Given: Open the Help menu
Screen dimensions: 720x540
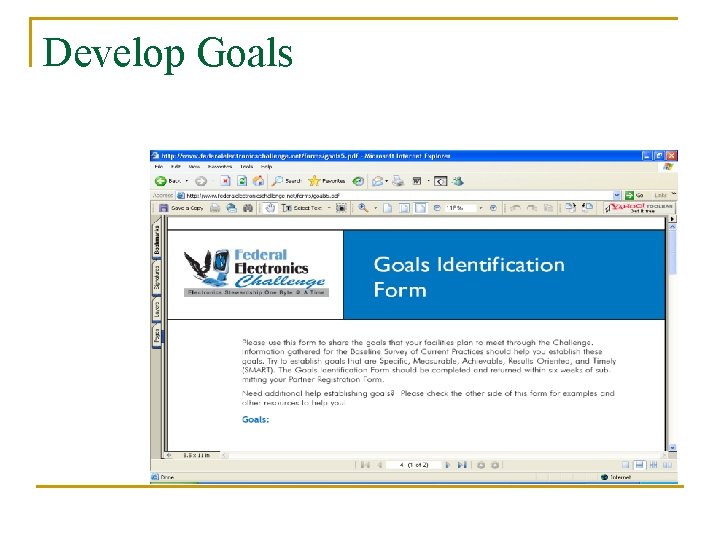Looking at the screenshot, I should pyautogui.click(x=266, y=167).
